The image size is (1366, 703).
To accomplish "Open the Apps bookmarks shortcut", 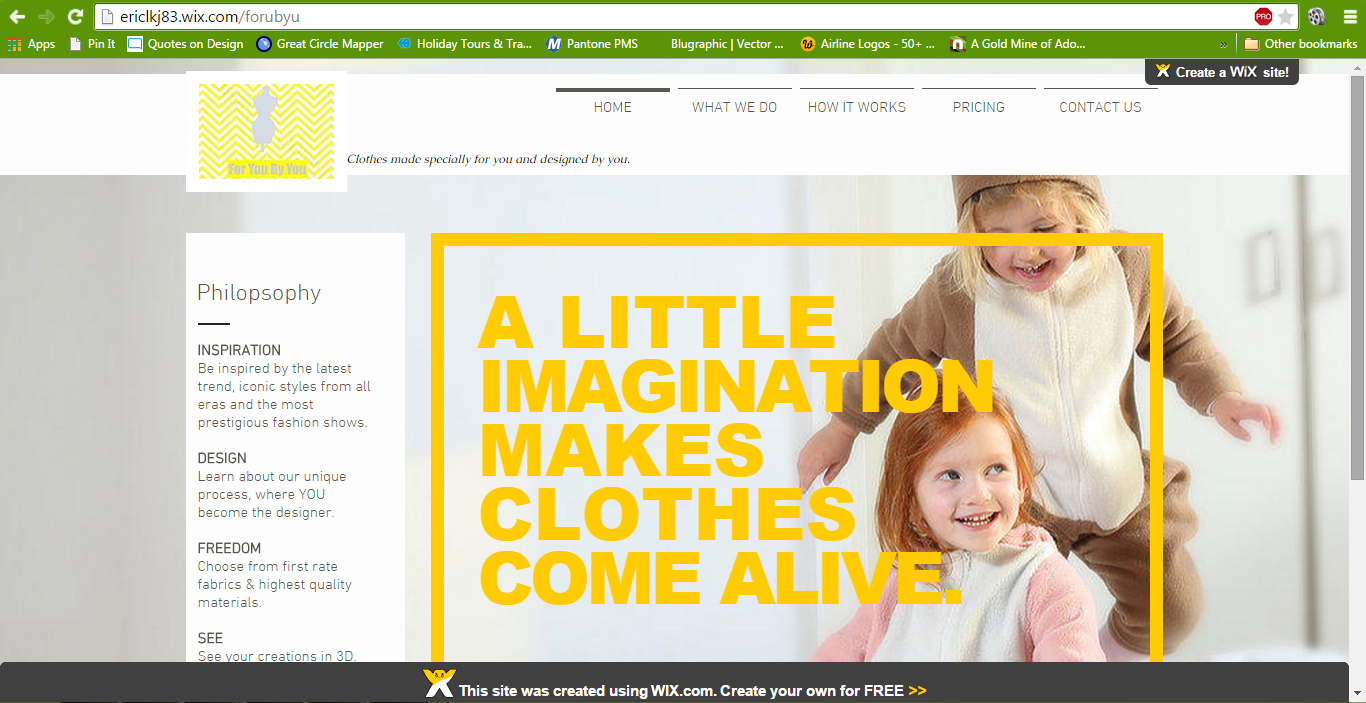I will [x=31, y=44].
